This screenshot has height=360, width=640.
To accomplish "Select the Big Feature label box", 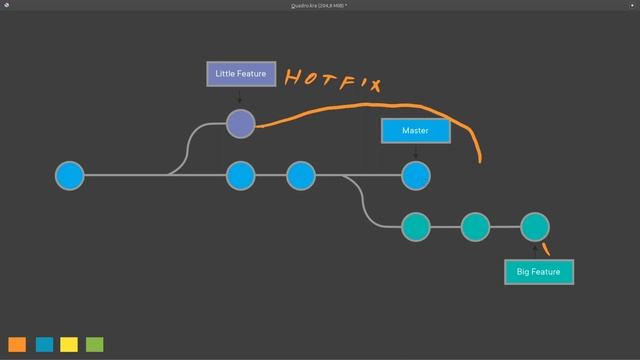I will click(539, 272).
